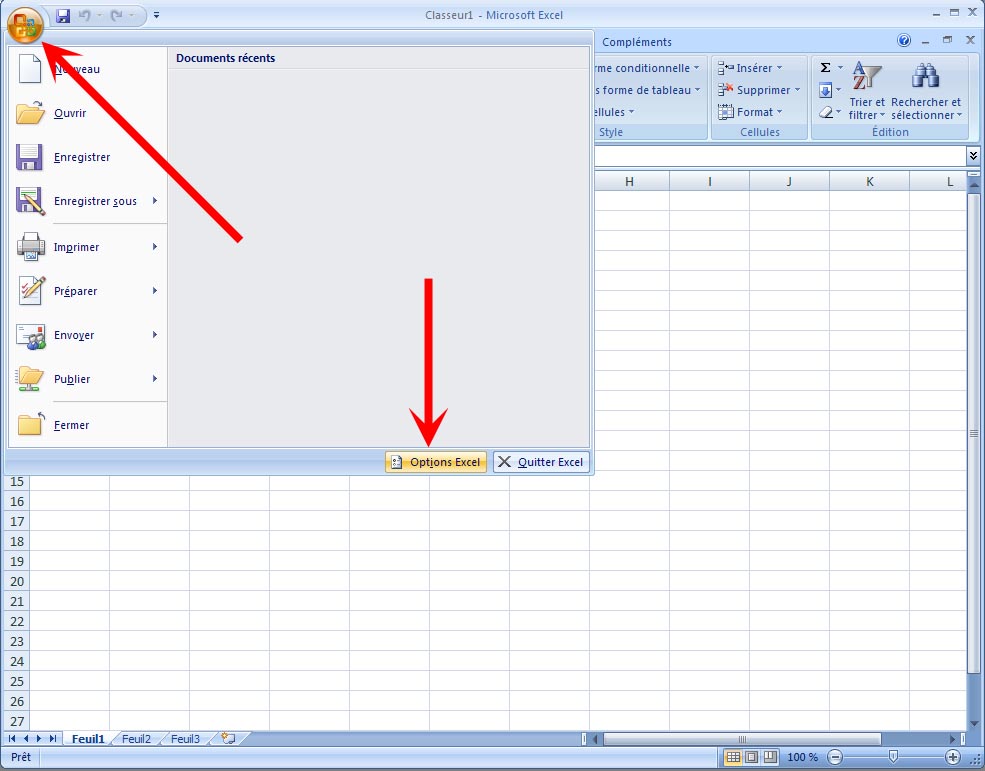Select row 15 header
This screenshot has height=771, width=985.
[17, 482]
